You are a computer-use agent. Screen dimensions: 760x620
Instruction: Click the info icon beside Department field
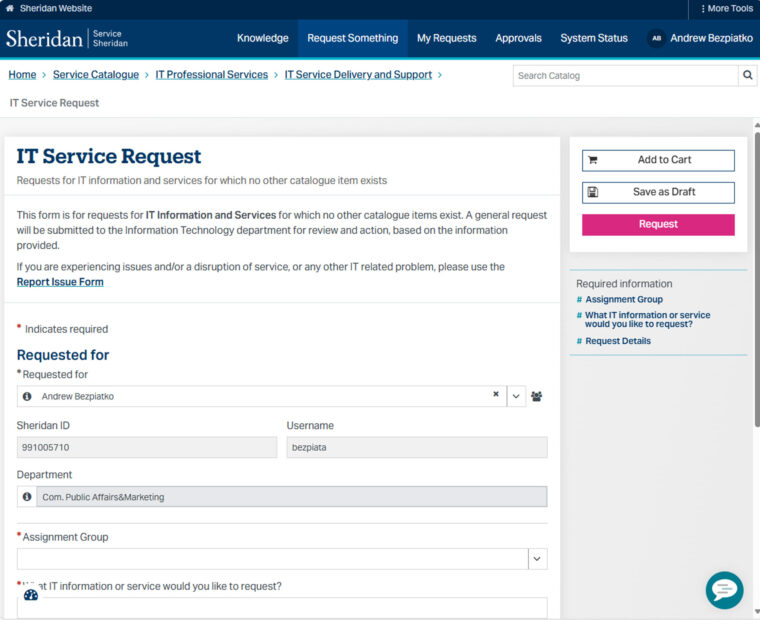(27, 496)
